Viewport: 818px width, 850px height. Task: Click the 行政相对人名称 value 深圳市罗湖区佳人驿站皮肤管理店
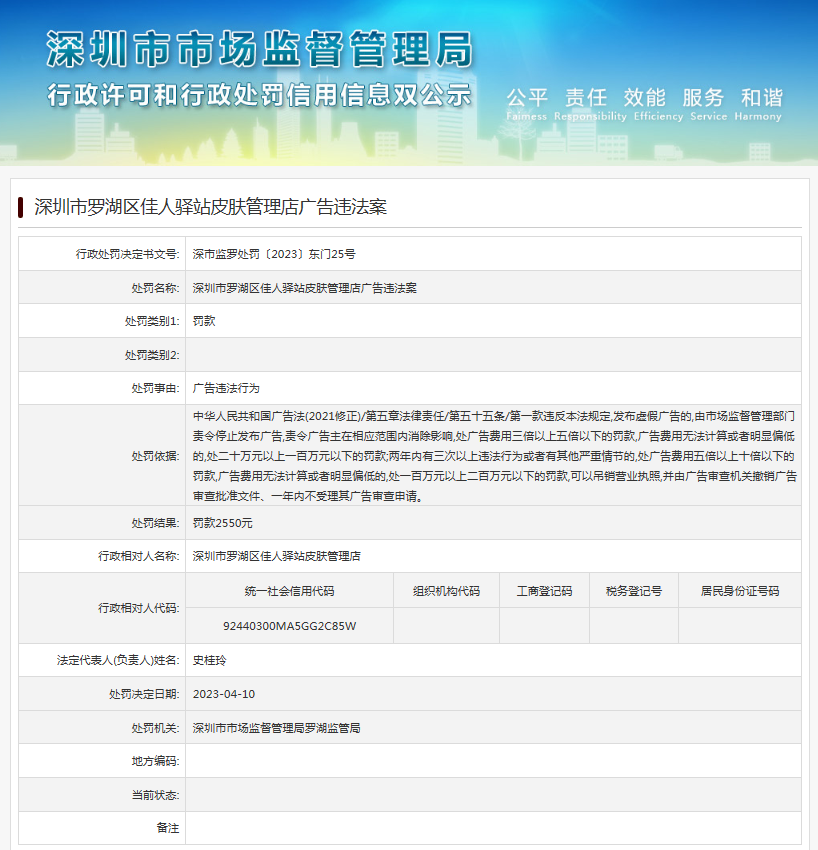click(276, 556)
